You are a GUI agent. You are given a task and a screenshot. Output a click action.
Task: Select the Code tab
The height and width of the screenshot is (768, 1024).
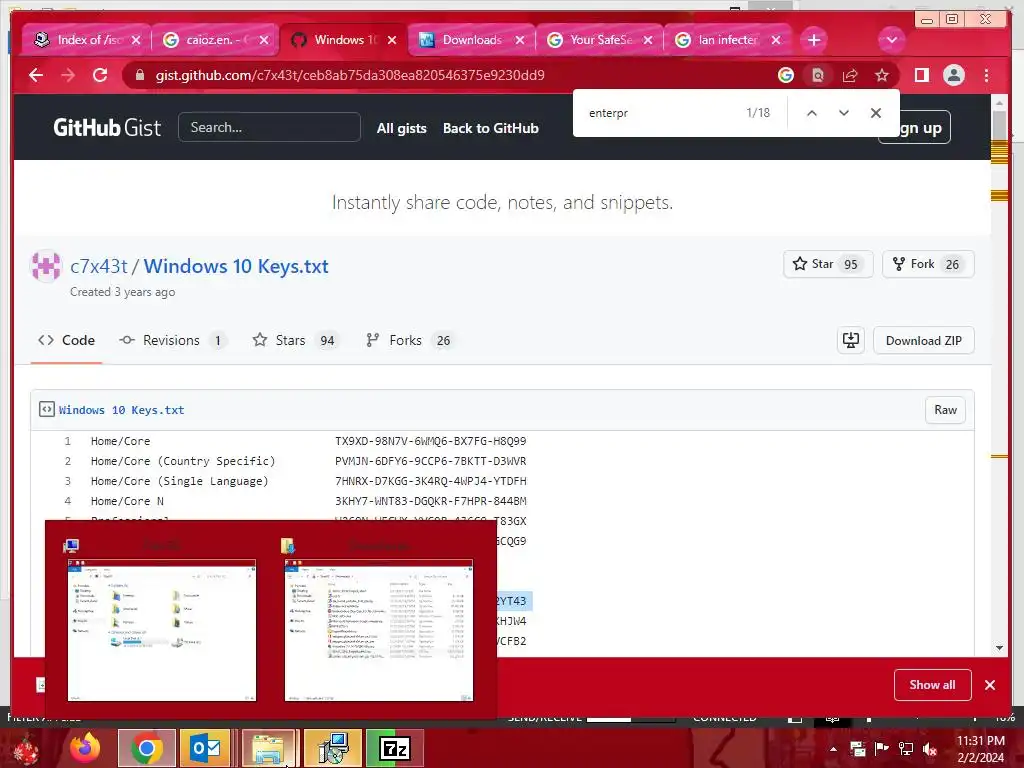tap(67, 340)
